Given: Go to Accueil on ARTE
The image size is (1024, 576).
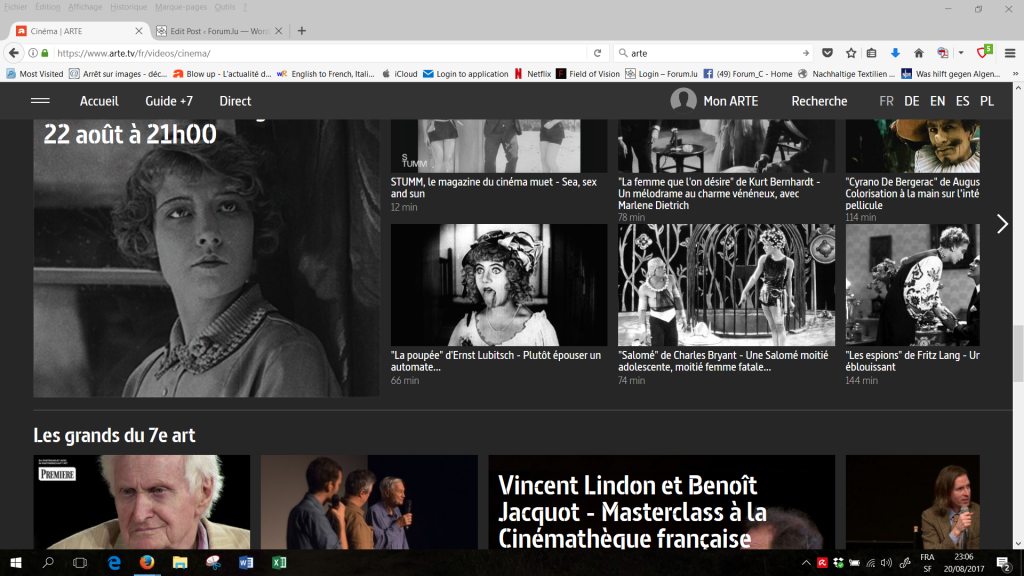Looking at the screenshot, I should click(x=99, y=101).
